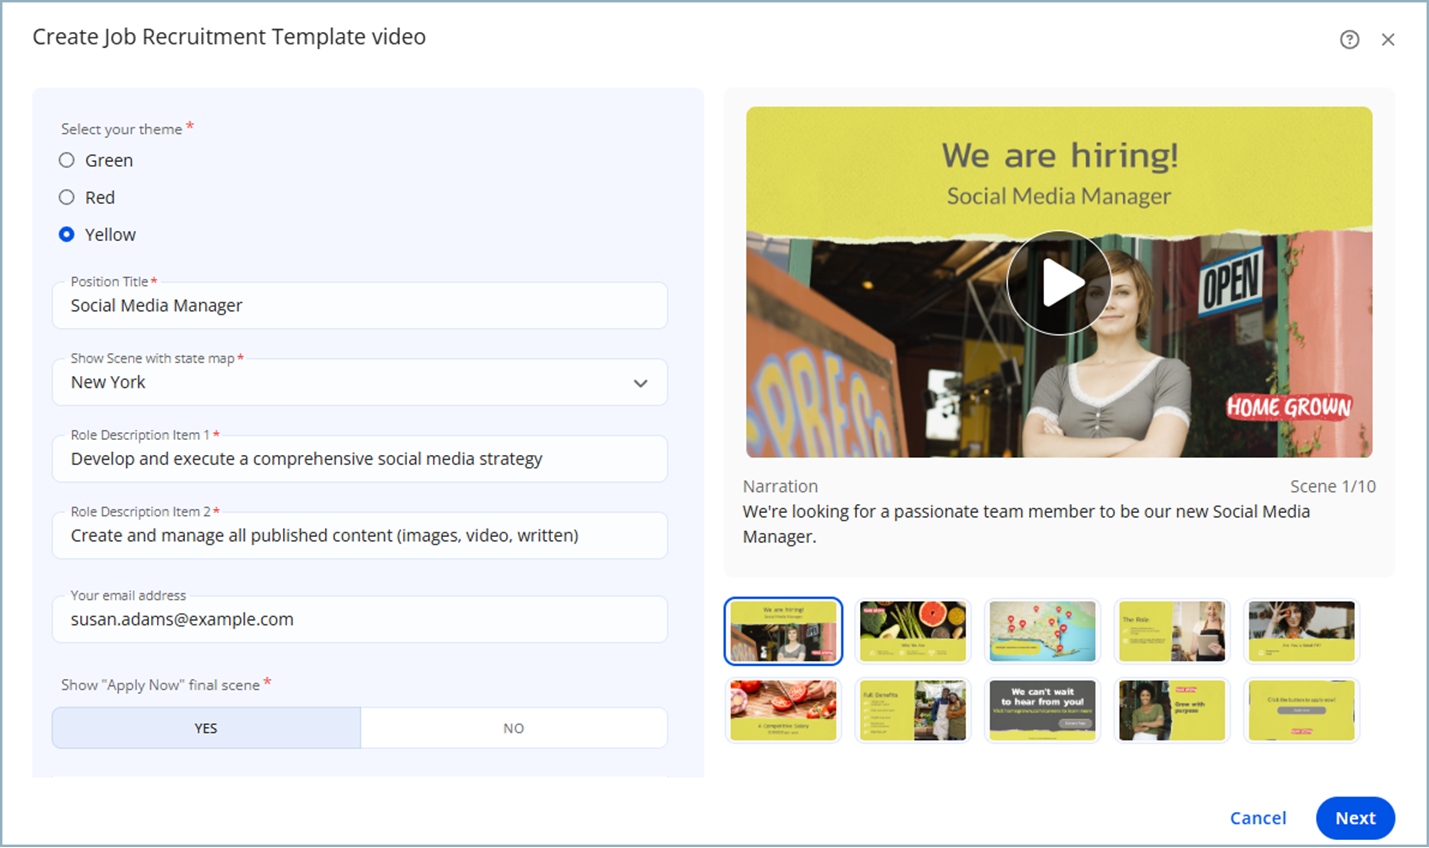This screenshot has height=848, width=1429.
Task: Close the Create Job Recruitment Template dialog
Action: pos(1389,39)
